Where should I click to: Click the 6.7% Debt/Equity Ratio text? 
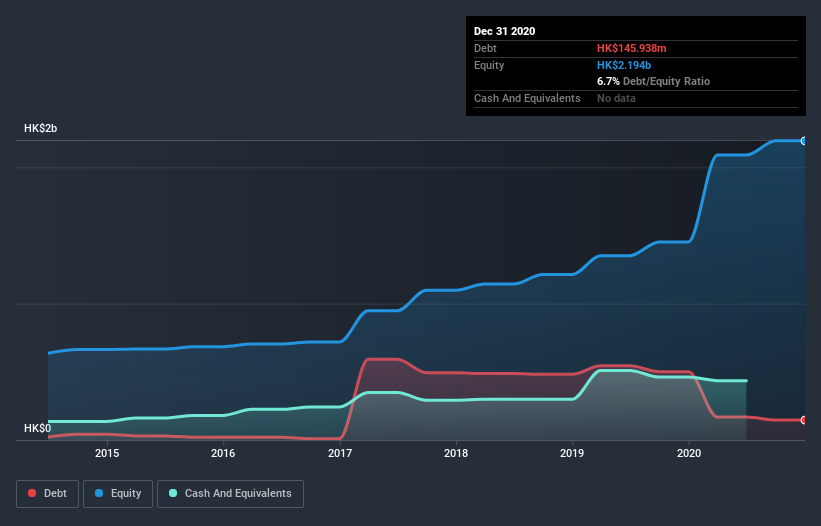click(653, 81)
